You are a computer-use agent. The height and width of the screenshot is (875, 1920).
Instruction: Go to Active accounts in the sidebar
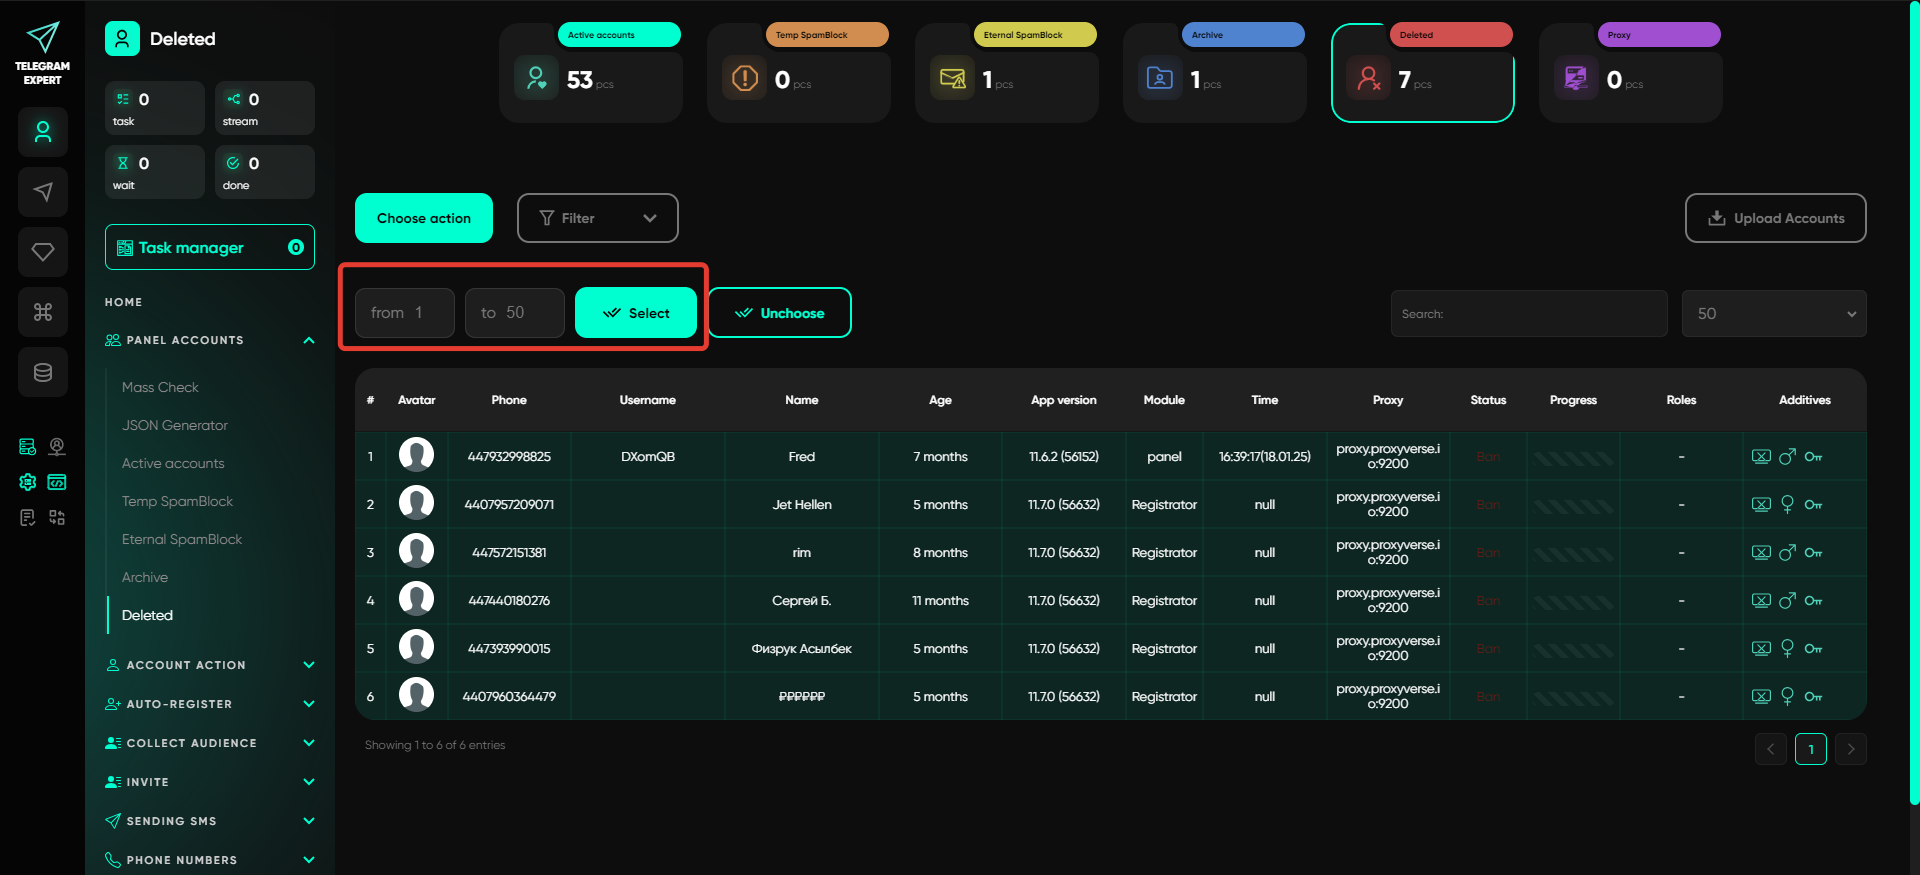pos(173,463)
